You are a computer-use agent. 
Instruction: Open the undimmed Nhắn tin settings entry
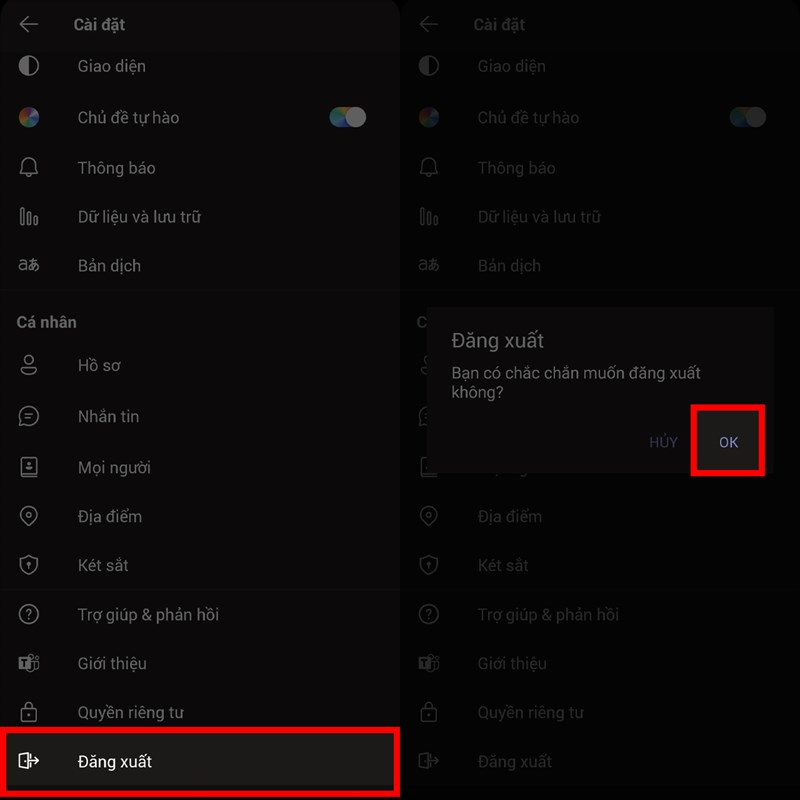pyautogui.click(x=108, y=416)
